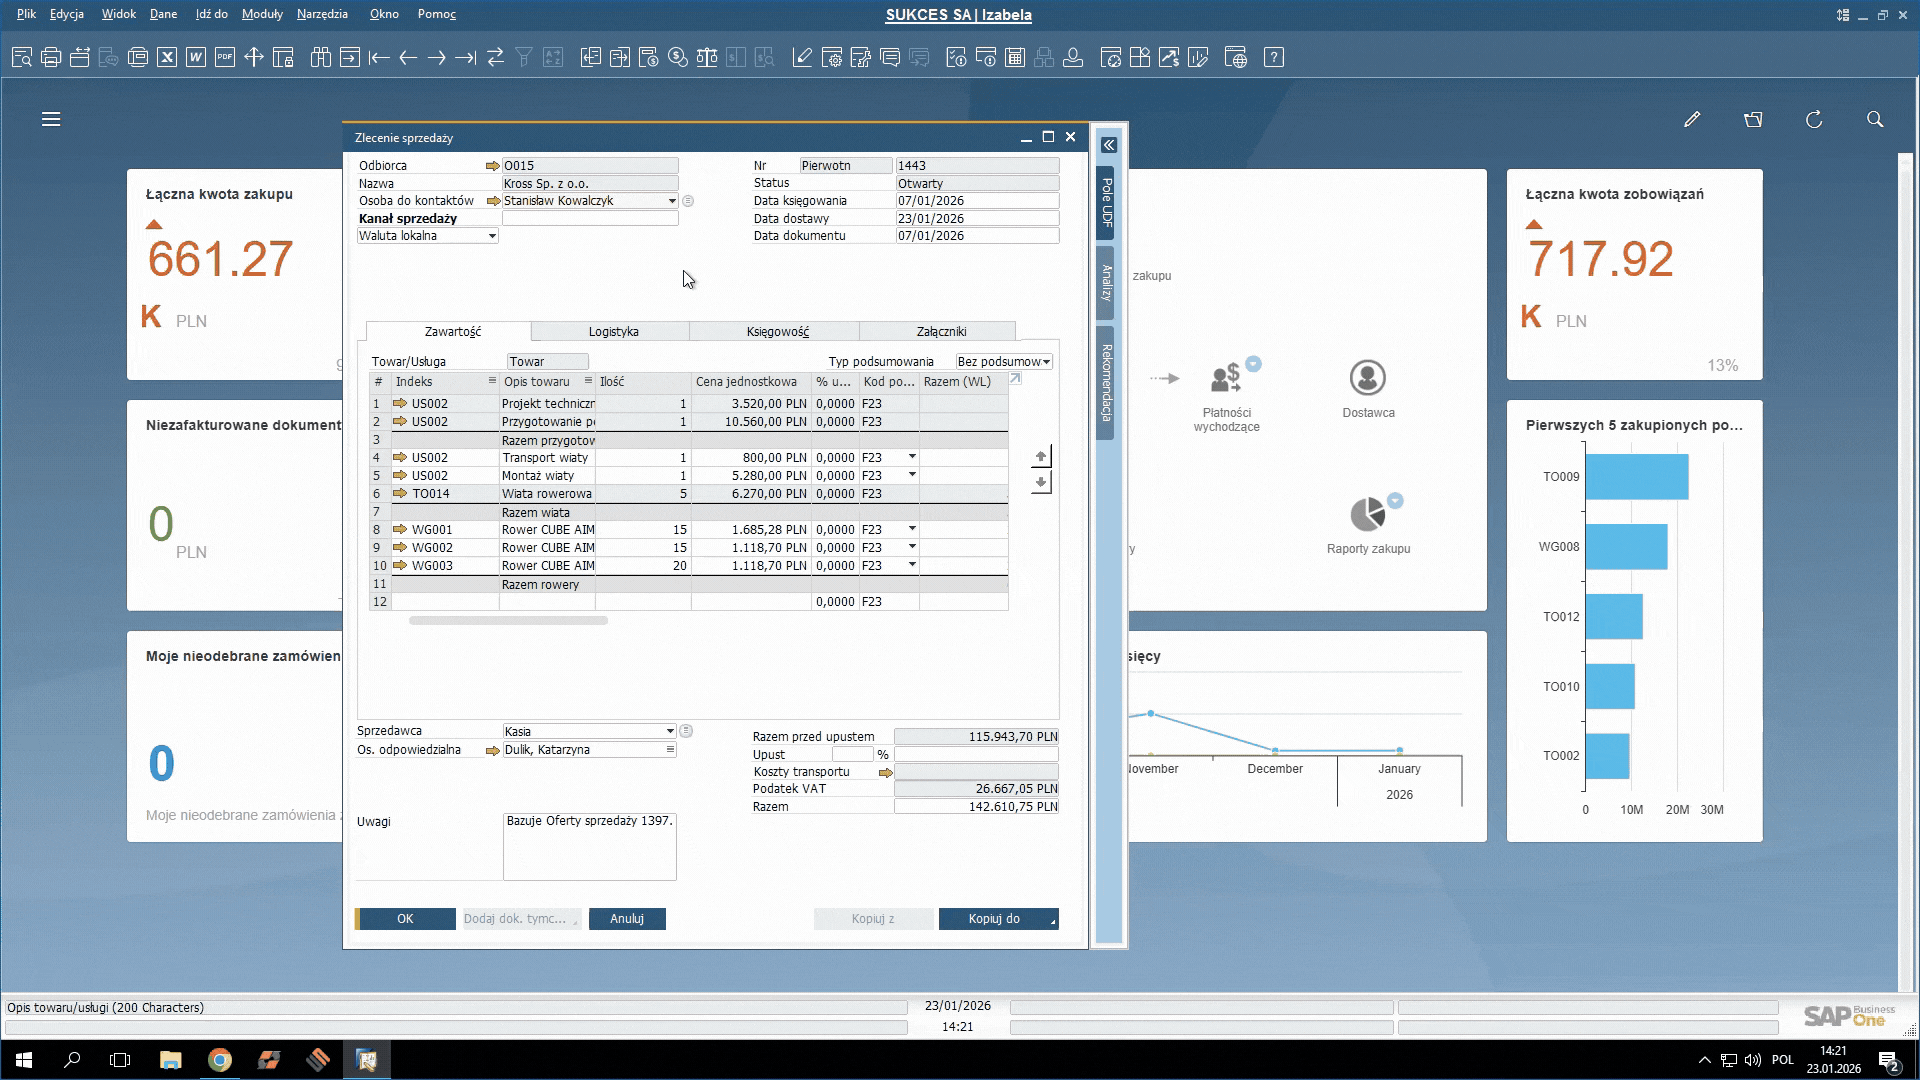
Task: Click Odbiorca link arrow for O015
Action: tap(492, 166)
